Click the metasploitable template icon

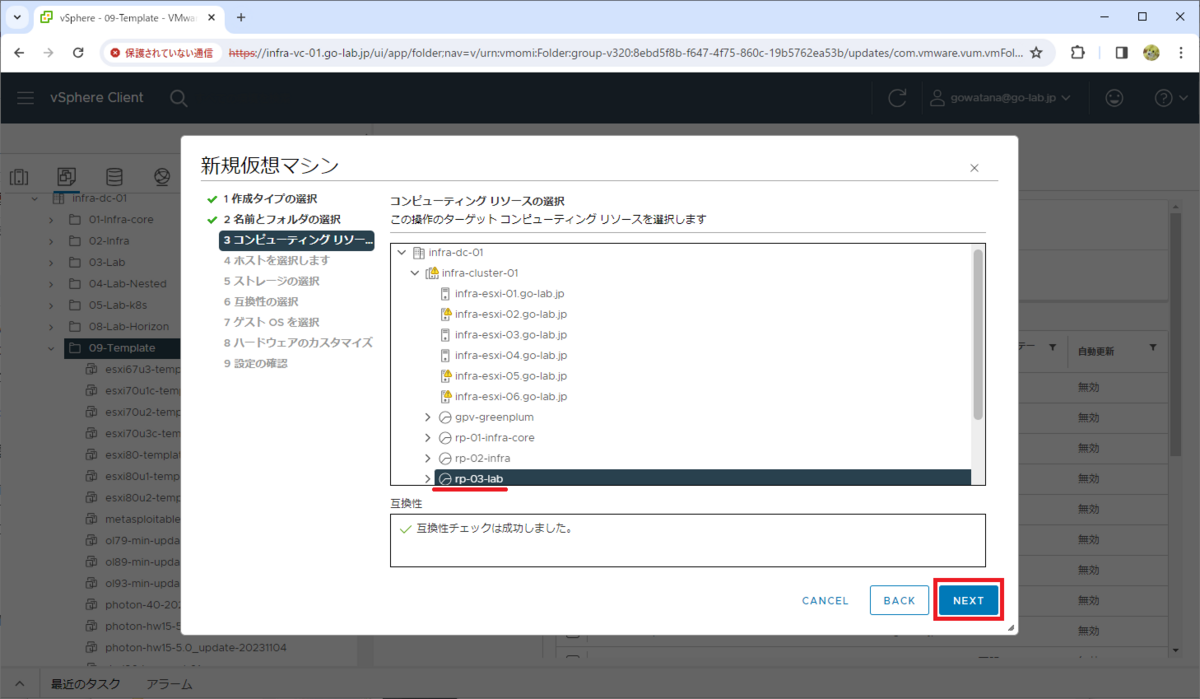click(92, 519)
